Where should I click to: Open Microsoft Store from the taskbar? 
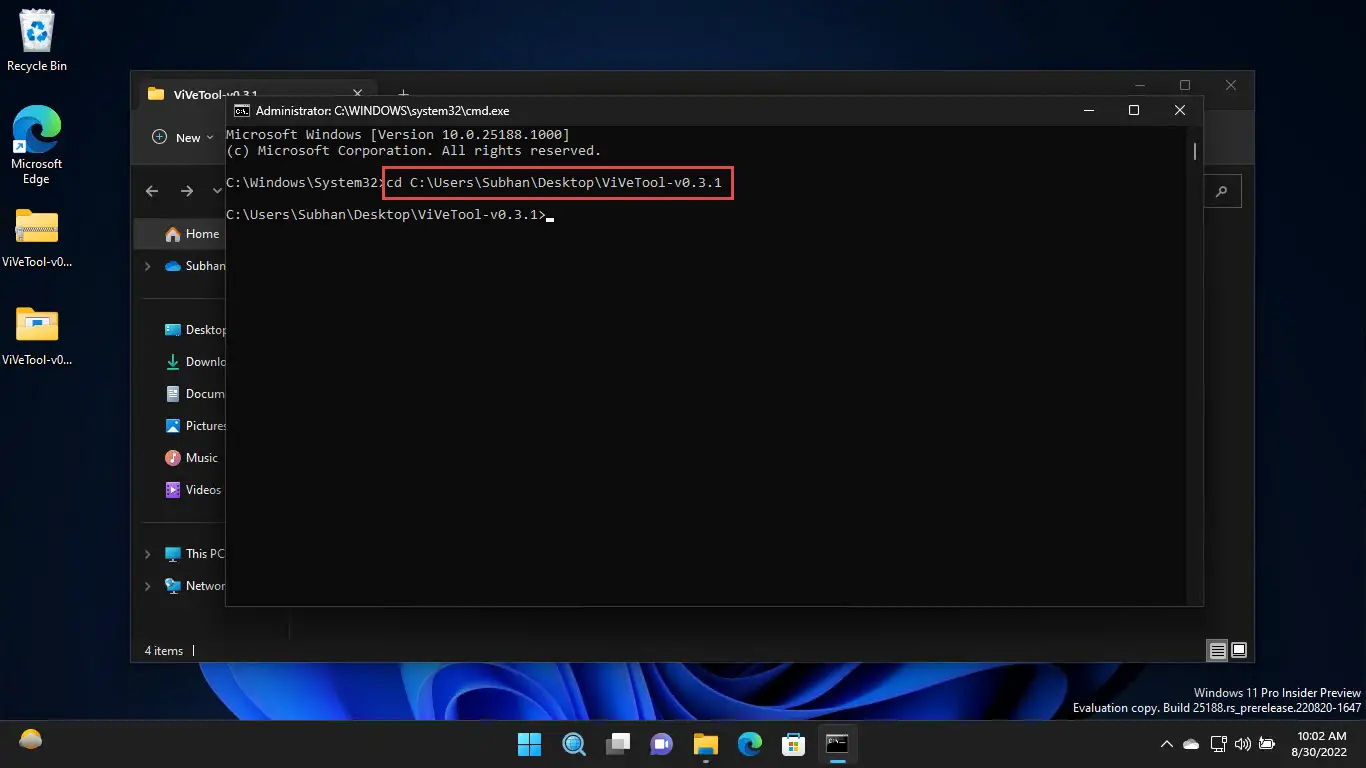(794, 744)
